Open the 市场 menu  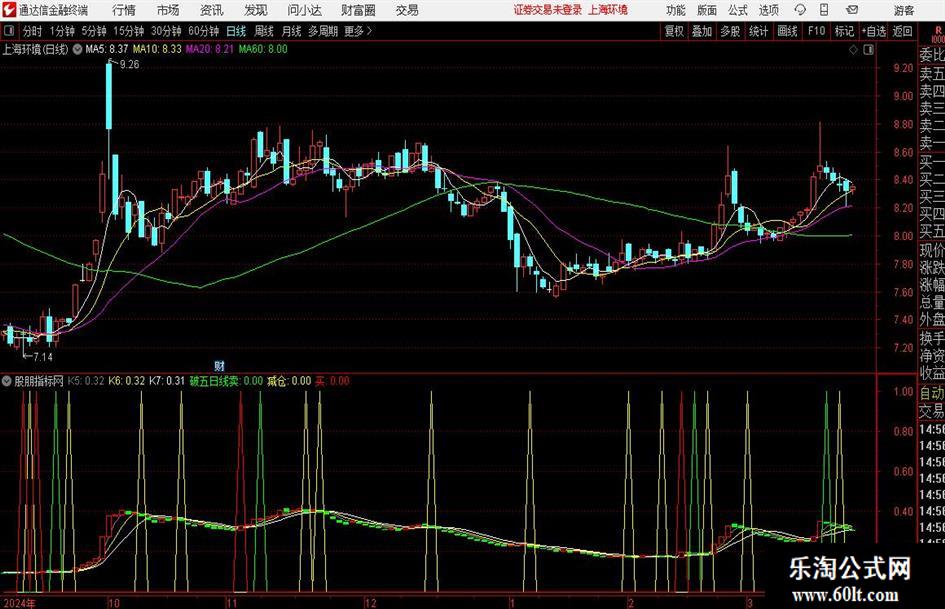[x=168, y=10]
